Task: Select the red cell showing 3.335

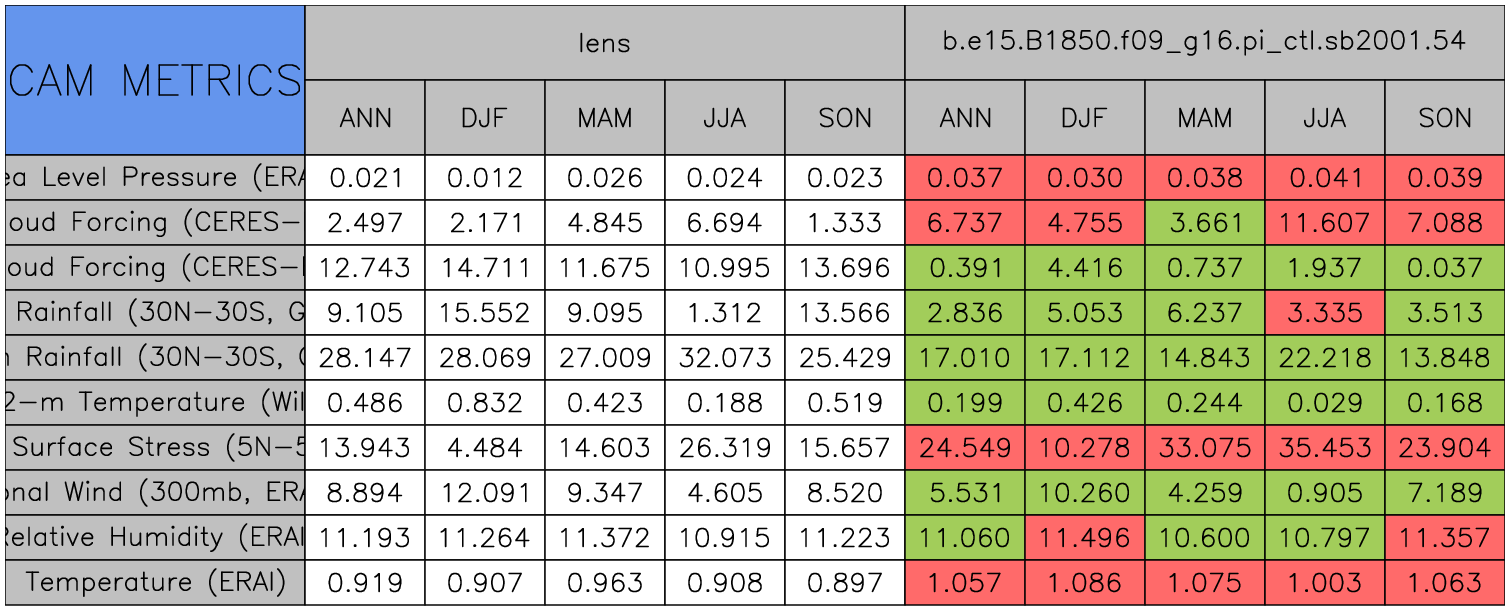Action: 1324,312
